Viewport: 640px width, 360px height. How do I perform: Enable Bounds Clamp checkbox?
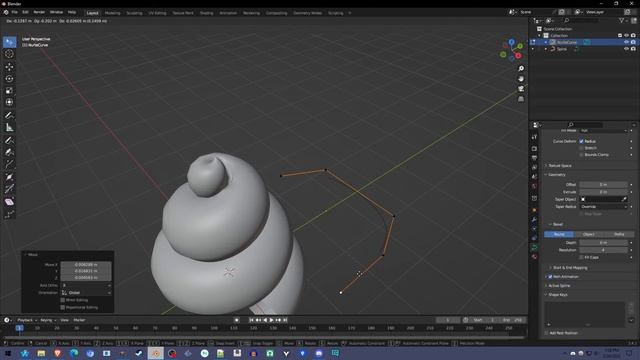pyautogui.click(x=581, y=155)
